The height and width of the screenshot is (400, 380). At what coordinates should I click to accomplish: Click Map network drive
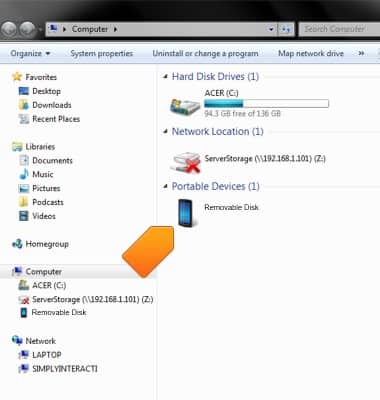tap(311, 53)
